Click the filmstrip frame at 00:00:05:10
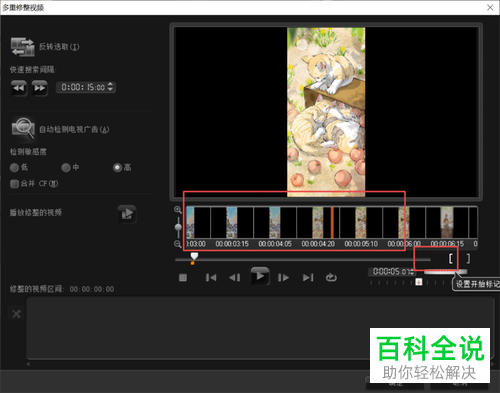This screenshot has width=500, height=393. point(361,222)
